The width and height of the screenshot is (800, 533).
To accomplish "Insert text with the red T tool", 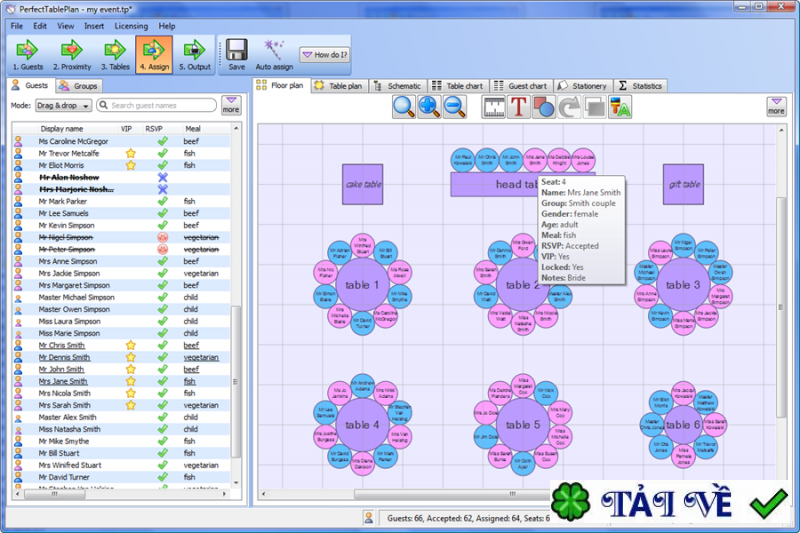I will [518, 107].
